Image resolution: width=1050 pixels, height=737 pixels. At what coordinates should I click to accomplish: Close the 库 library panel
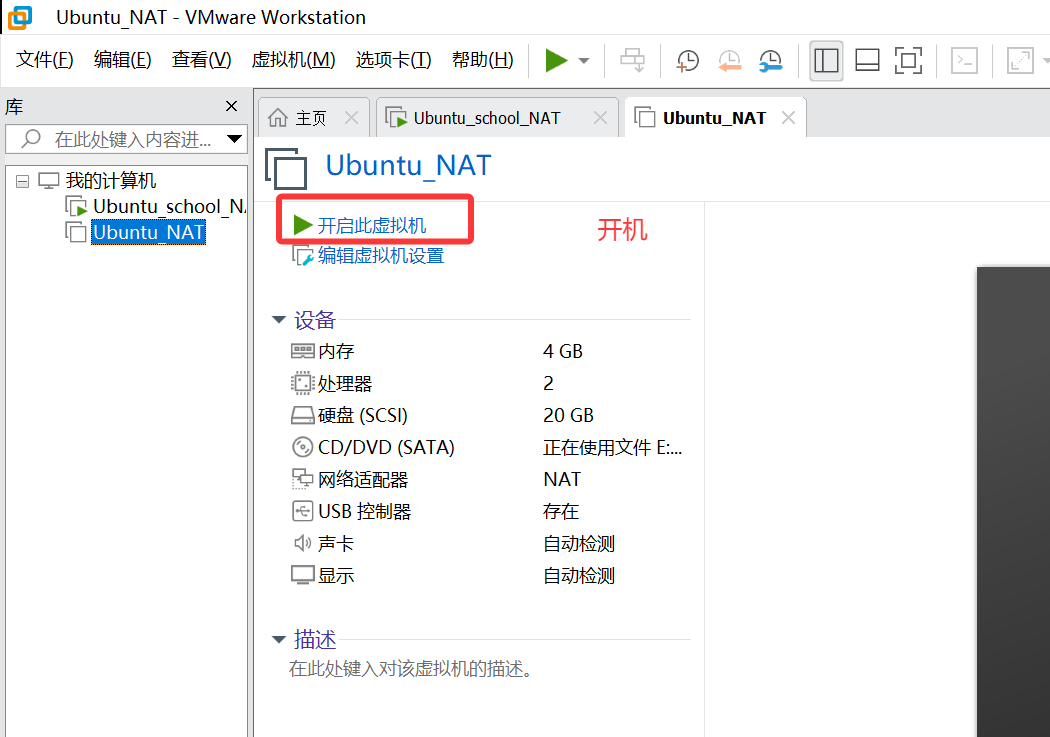[232, 106]
